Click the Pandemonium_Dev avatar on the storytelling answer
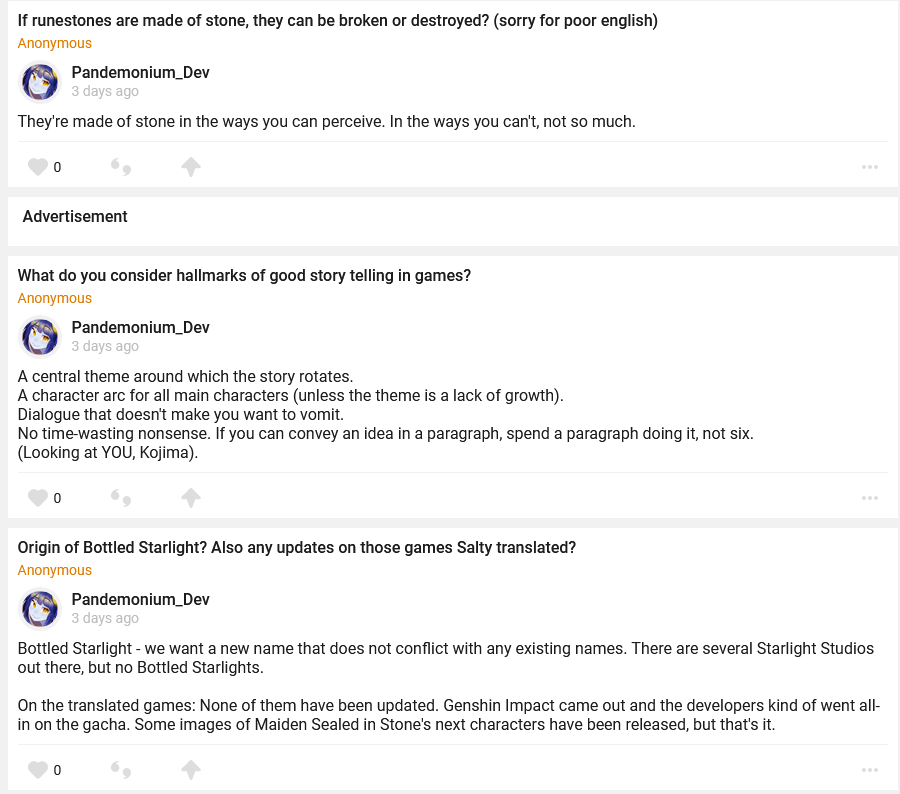 (x=41, y=337)
